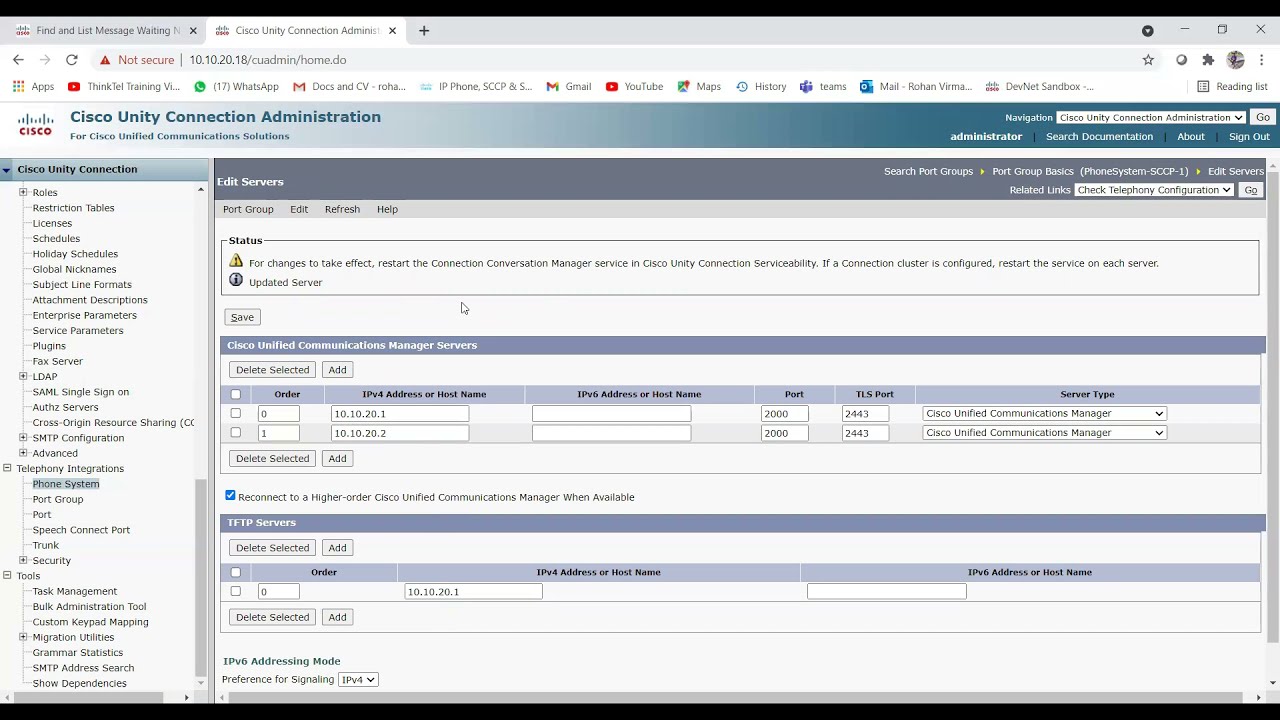This screenshot has width=1280, height=720.
Task: Check the box for server 10.10.20.1 order 0
Action: click(236, 413)
